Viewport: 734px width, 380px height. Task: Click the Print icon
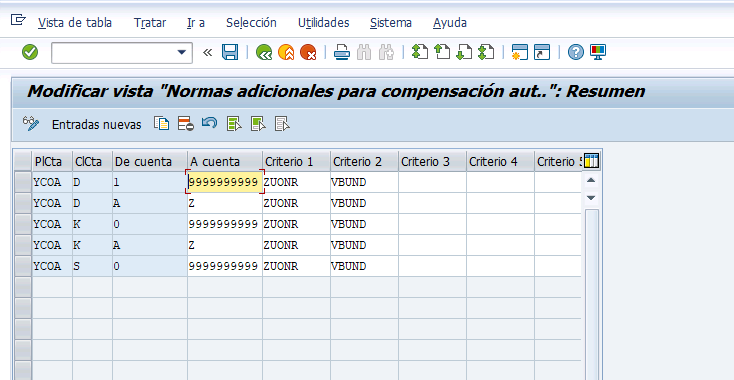pos(342,52)
